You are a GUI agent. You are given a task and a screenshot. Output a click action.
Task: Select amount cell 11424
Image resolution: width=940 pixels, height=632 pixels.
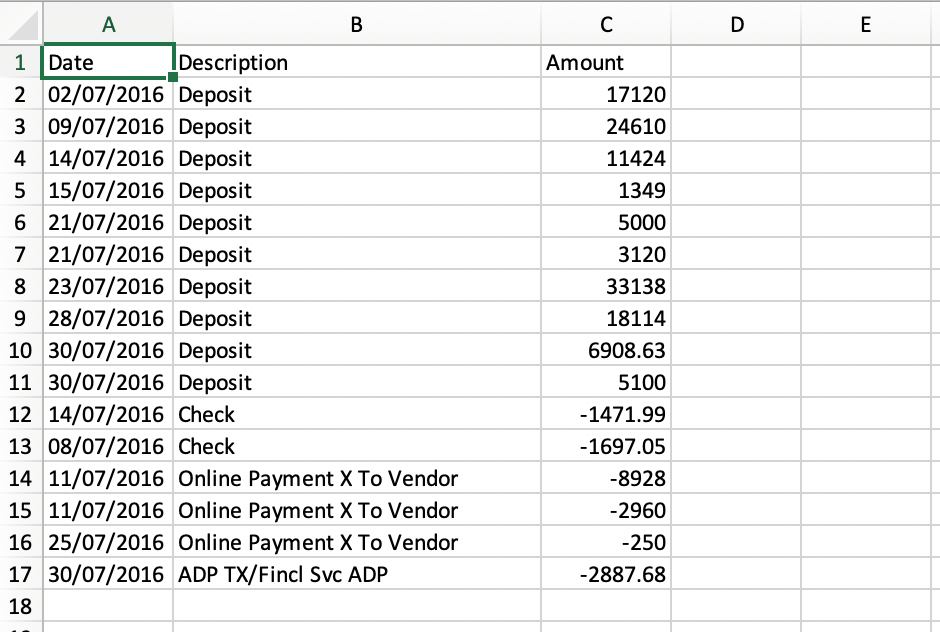pos(606,158)
